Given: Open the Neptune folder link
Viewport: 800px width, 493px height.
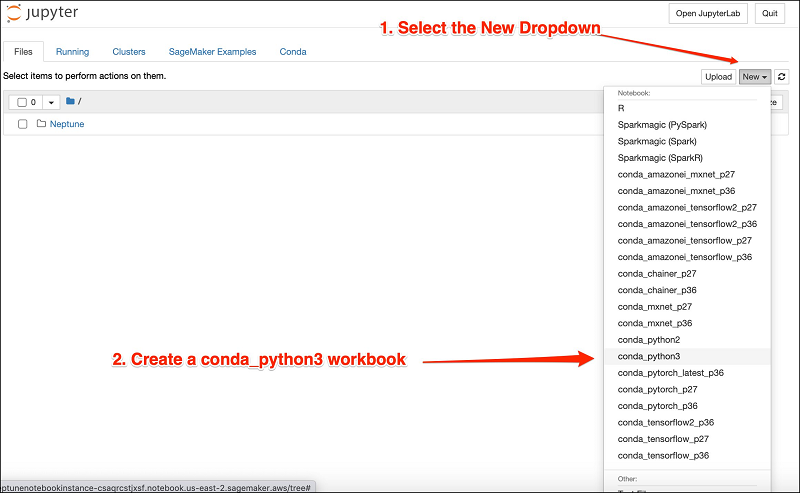Looking at the screenshot, I should [67, 124].
